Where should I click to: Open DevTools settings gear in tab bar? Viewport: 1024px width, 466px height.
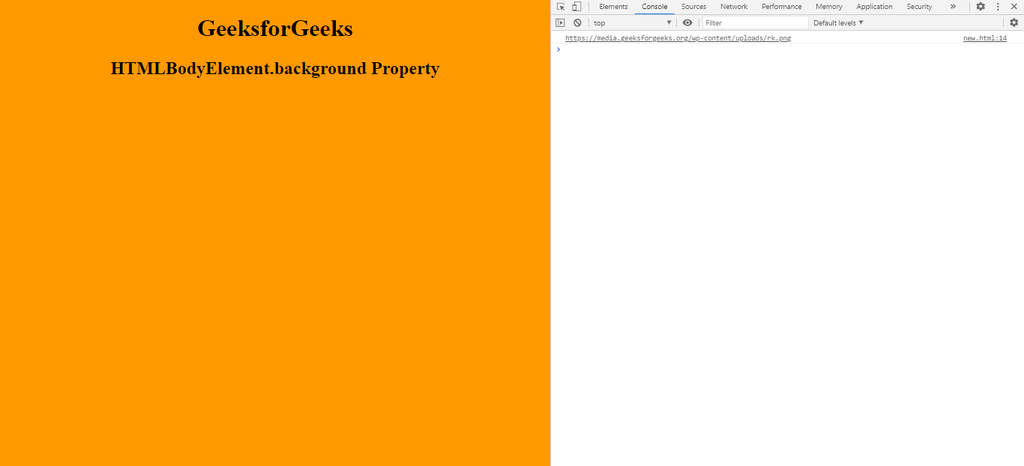click(980, 7)
